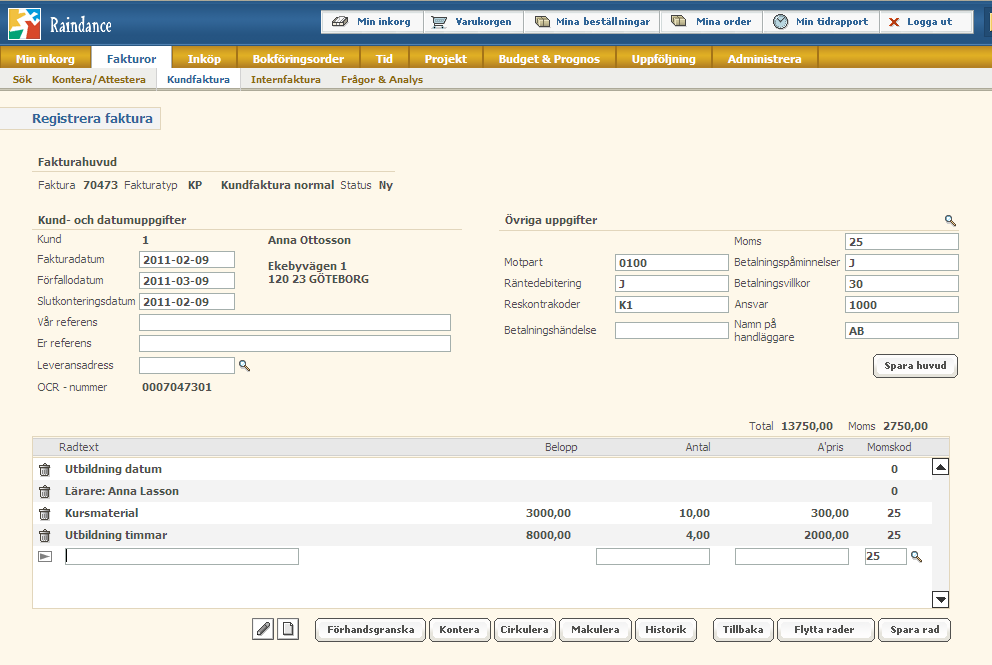Click the Kontera button
Image resolution: width=992 pixels, height=665 pixels.
coord(459,630)
